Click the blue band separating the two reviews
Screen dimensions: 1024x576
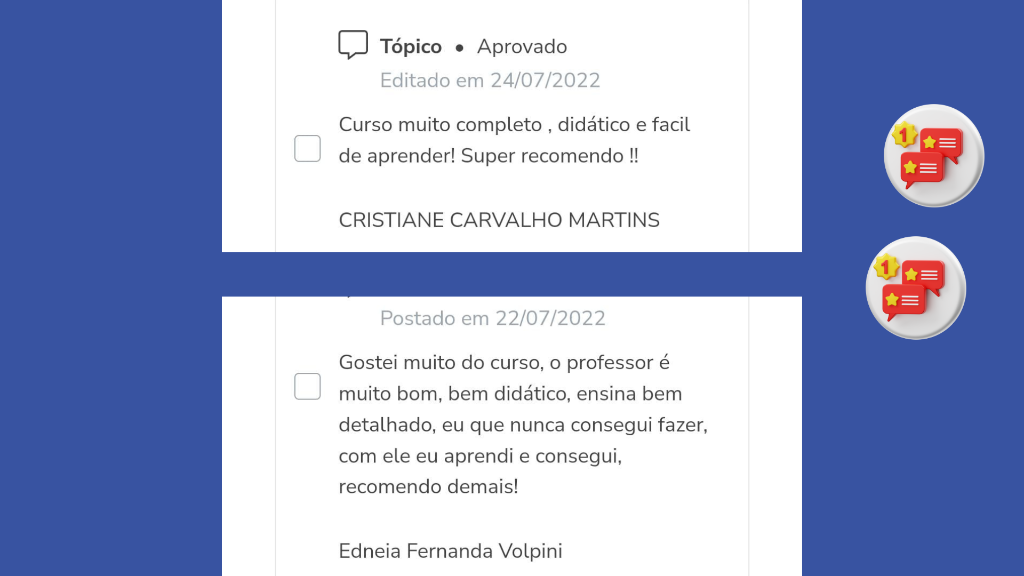[x=511, y=274]
